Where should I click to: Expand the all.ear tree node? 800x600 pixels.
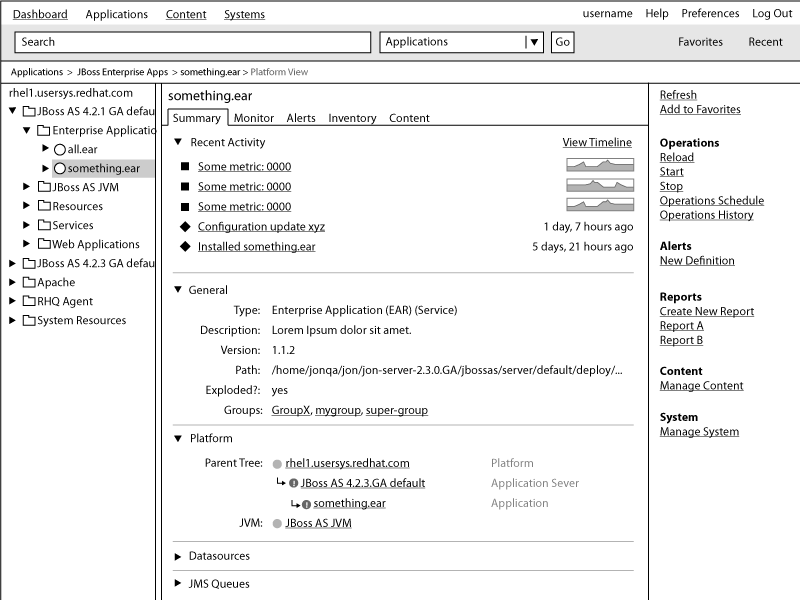45,148
